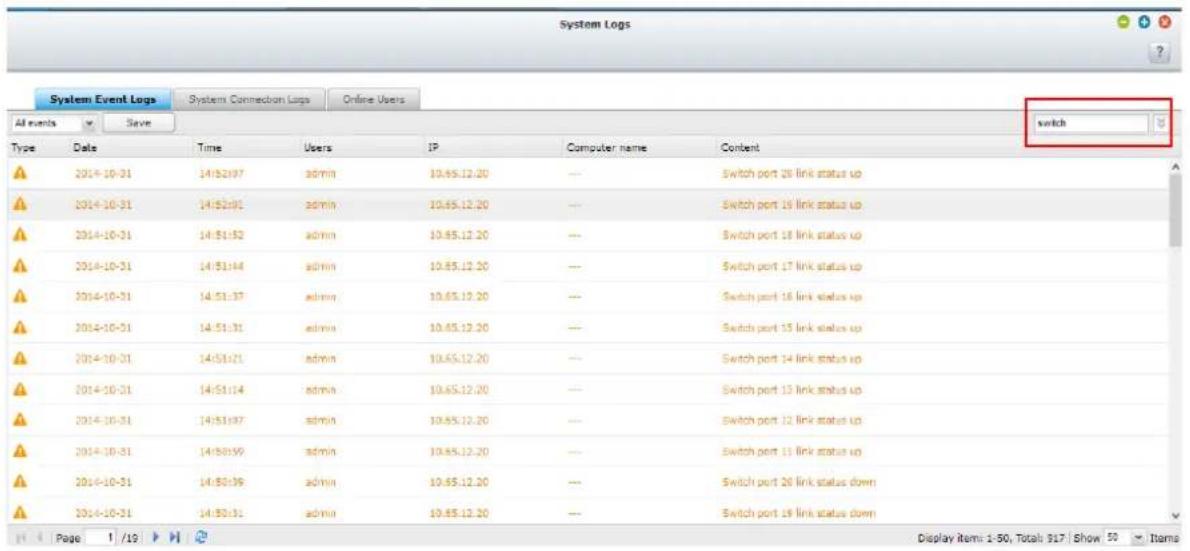This screenshot has width=1190, height=551.
Task: Sort by the Computer name column header
Action: [605, 147]
